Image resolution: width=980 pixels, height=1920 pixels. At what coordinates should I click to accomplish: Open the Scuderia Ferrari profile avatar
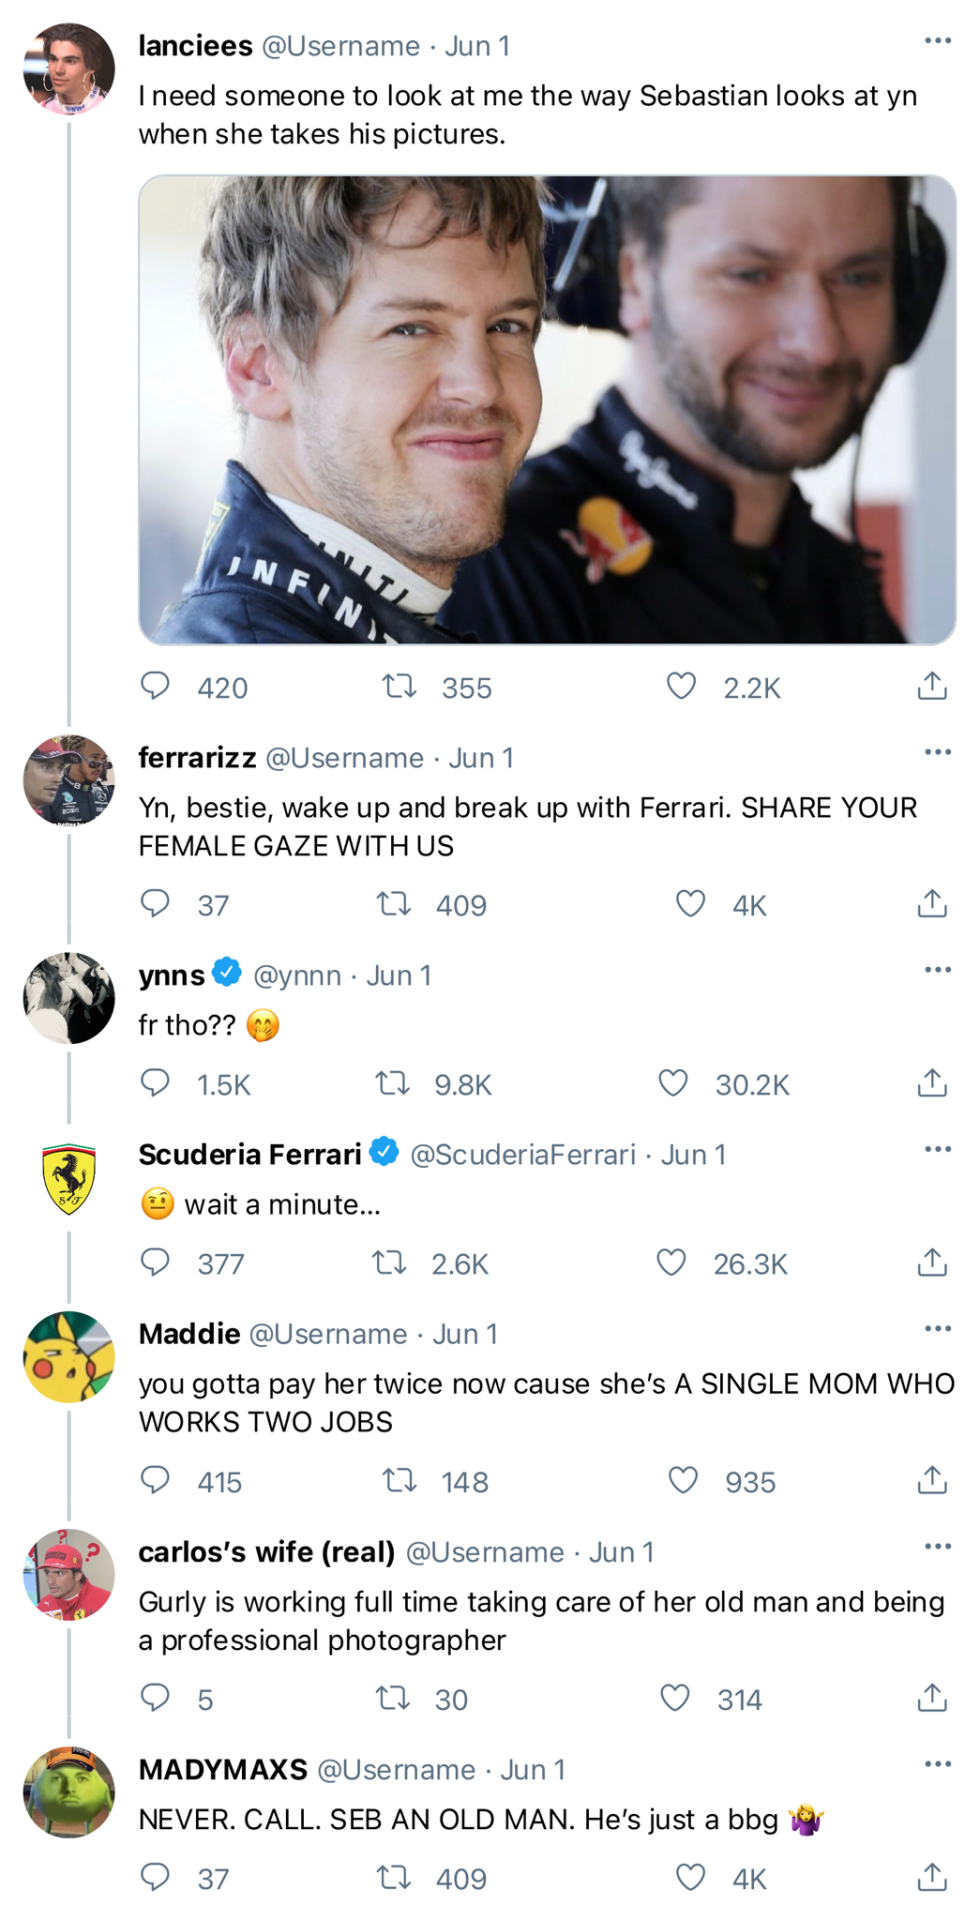point(69,1178)
